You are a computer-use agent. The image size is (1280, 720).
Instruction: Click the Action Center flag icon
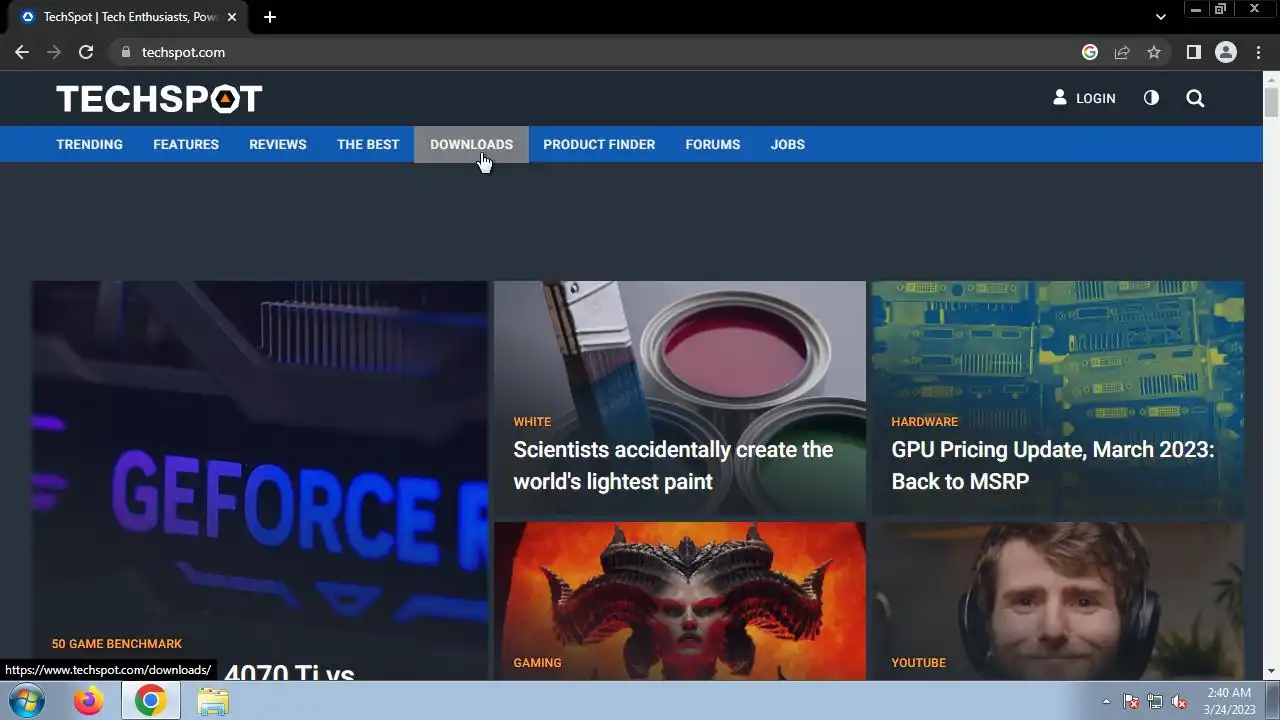click(x=1131, y=701)
